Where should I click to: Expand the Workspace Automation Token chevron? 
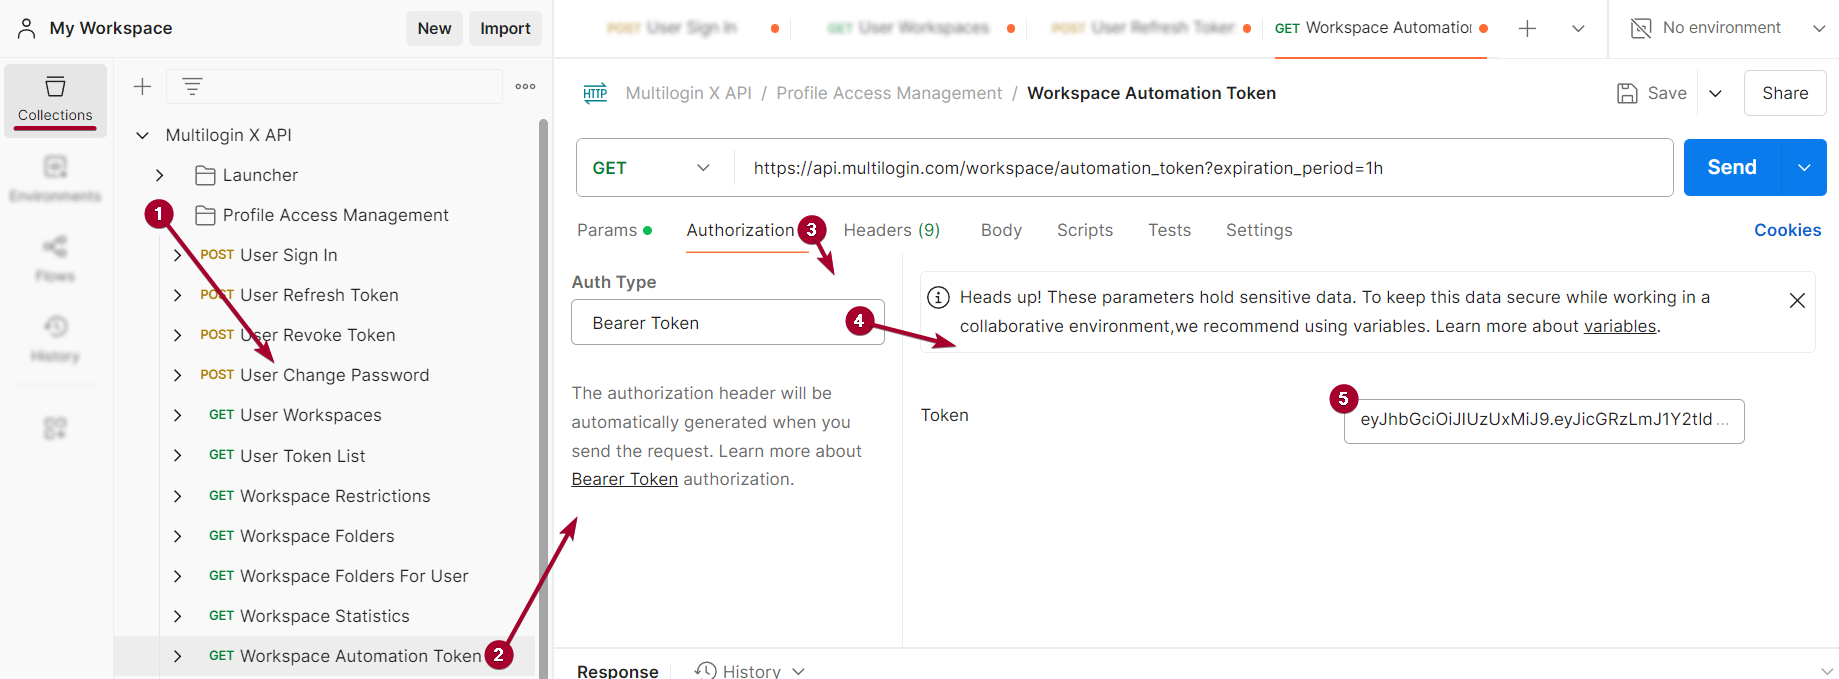pyautogui.click(x=177, y=656)
